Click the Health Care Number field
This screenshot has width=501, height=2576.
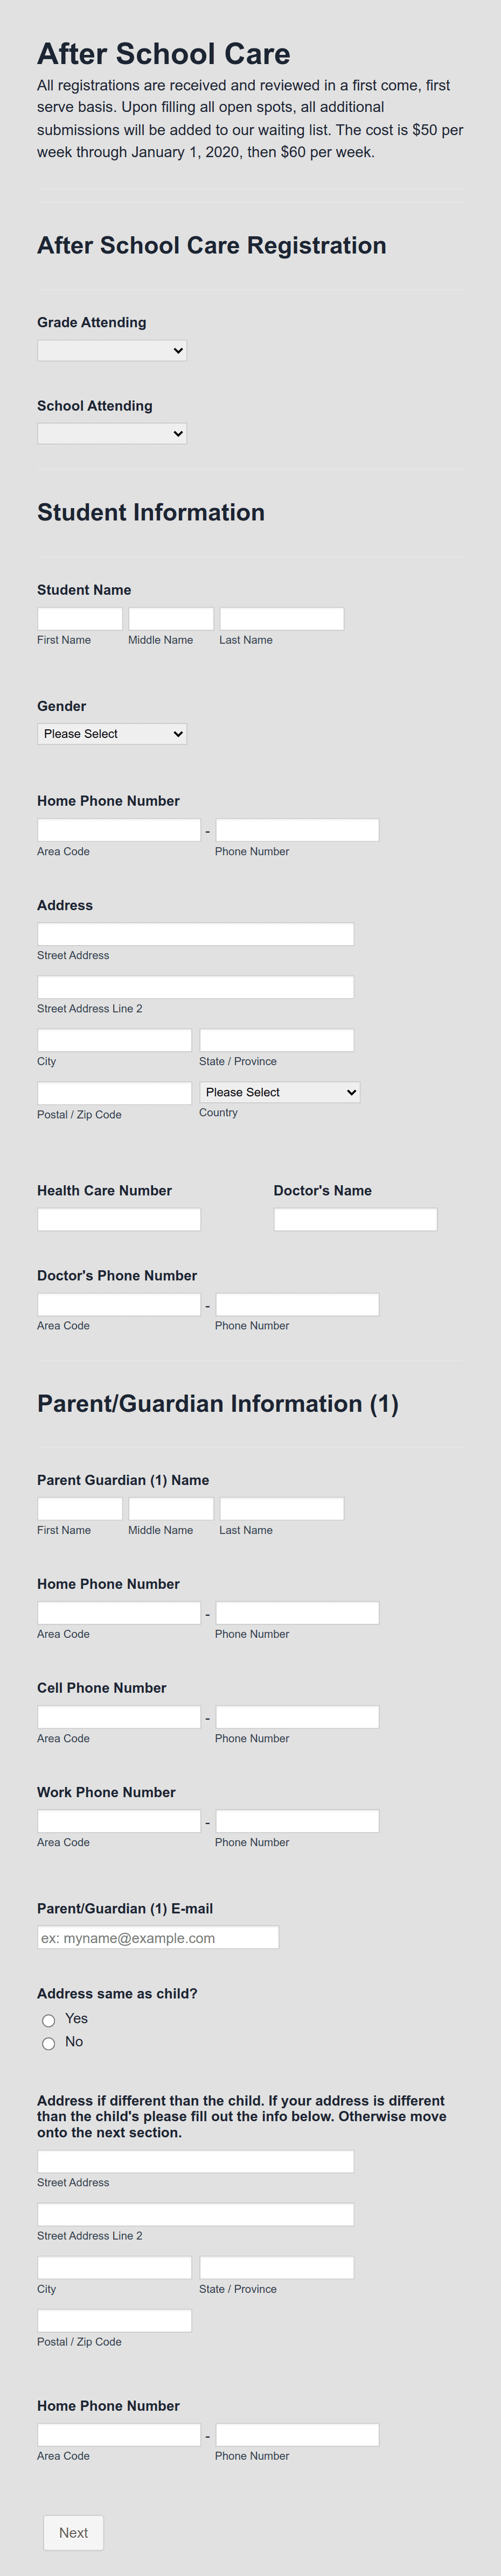(x=118, y=1219)
